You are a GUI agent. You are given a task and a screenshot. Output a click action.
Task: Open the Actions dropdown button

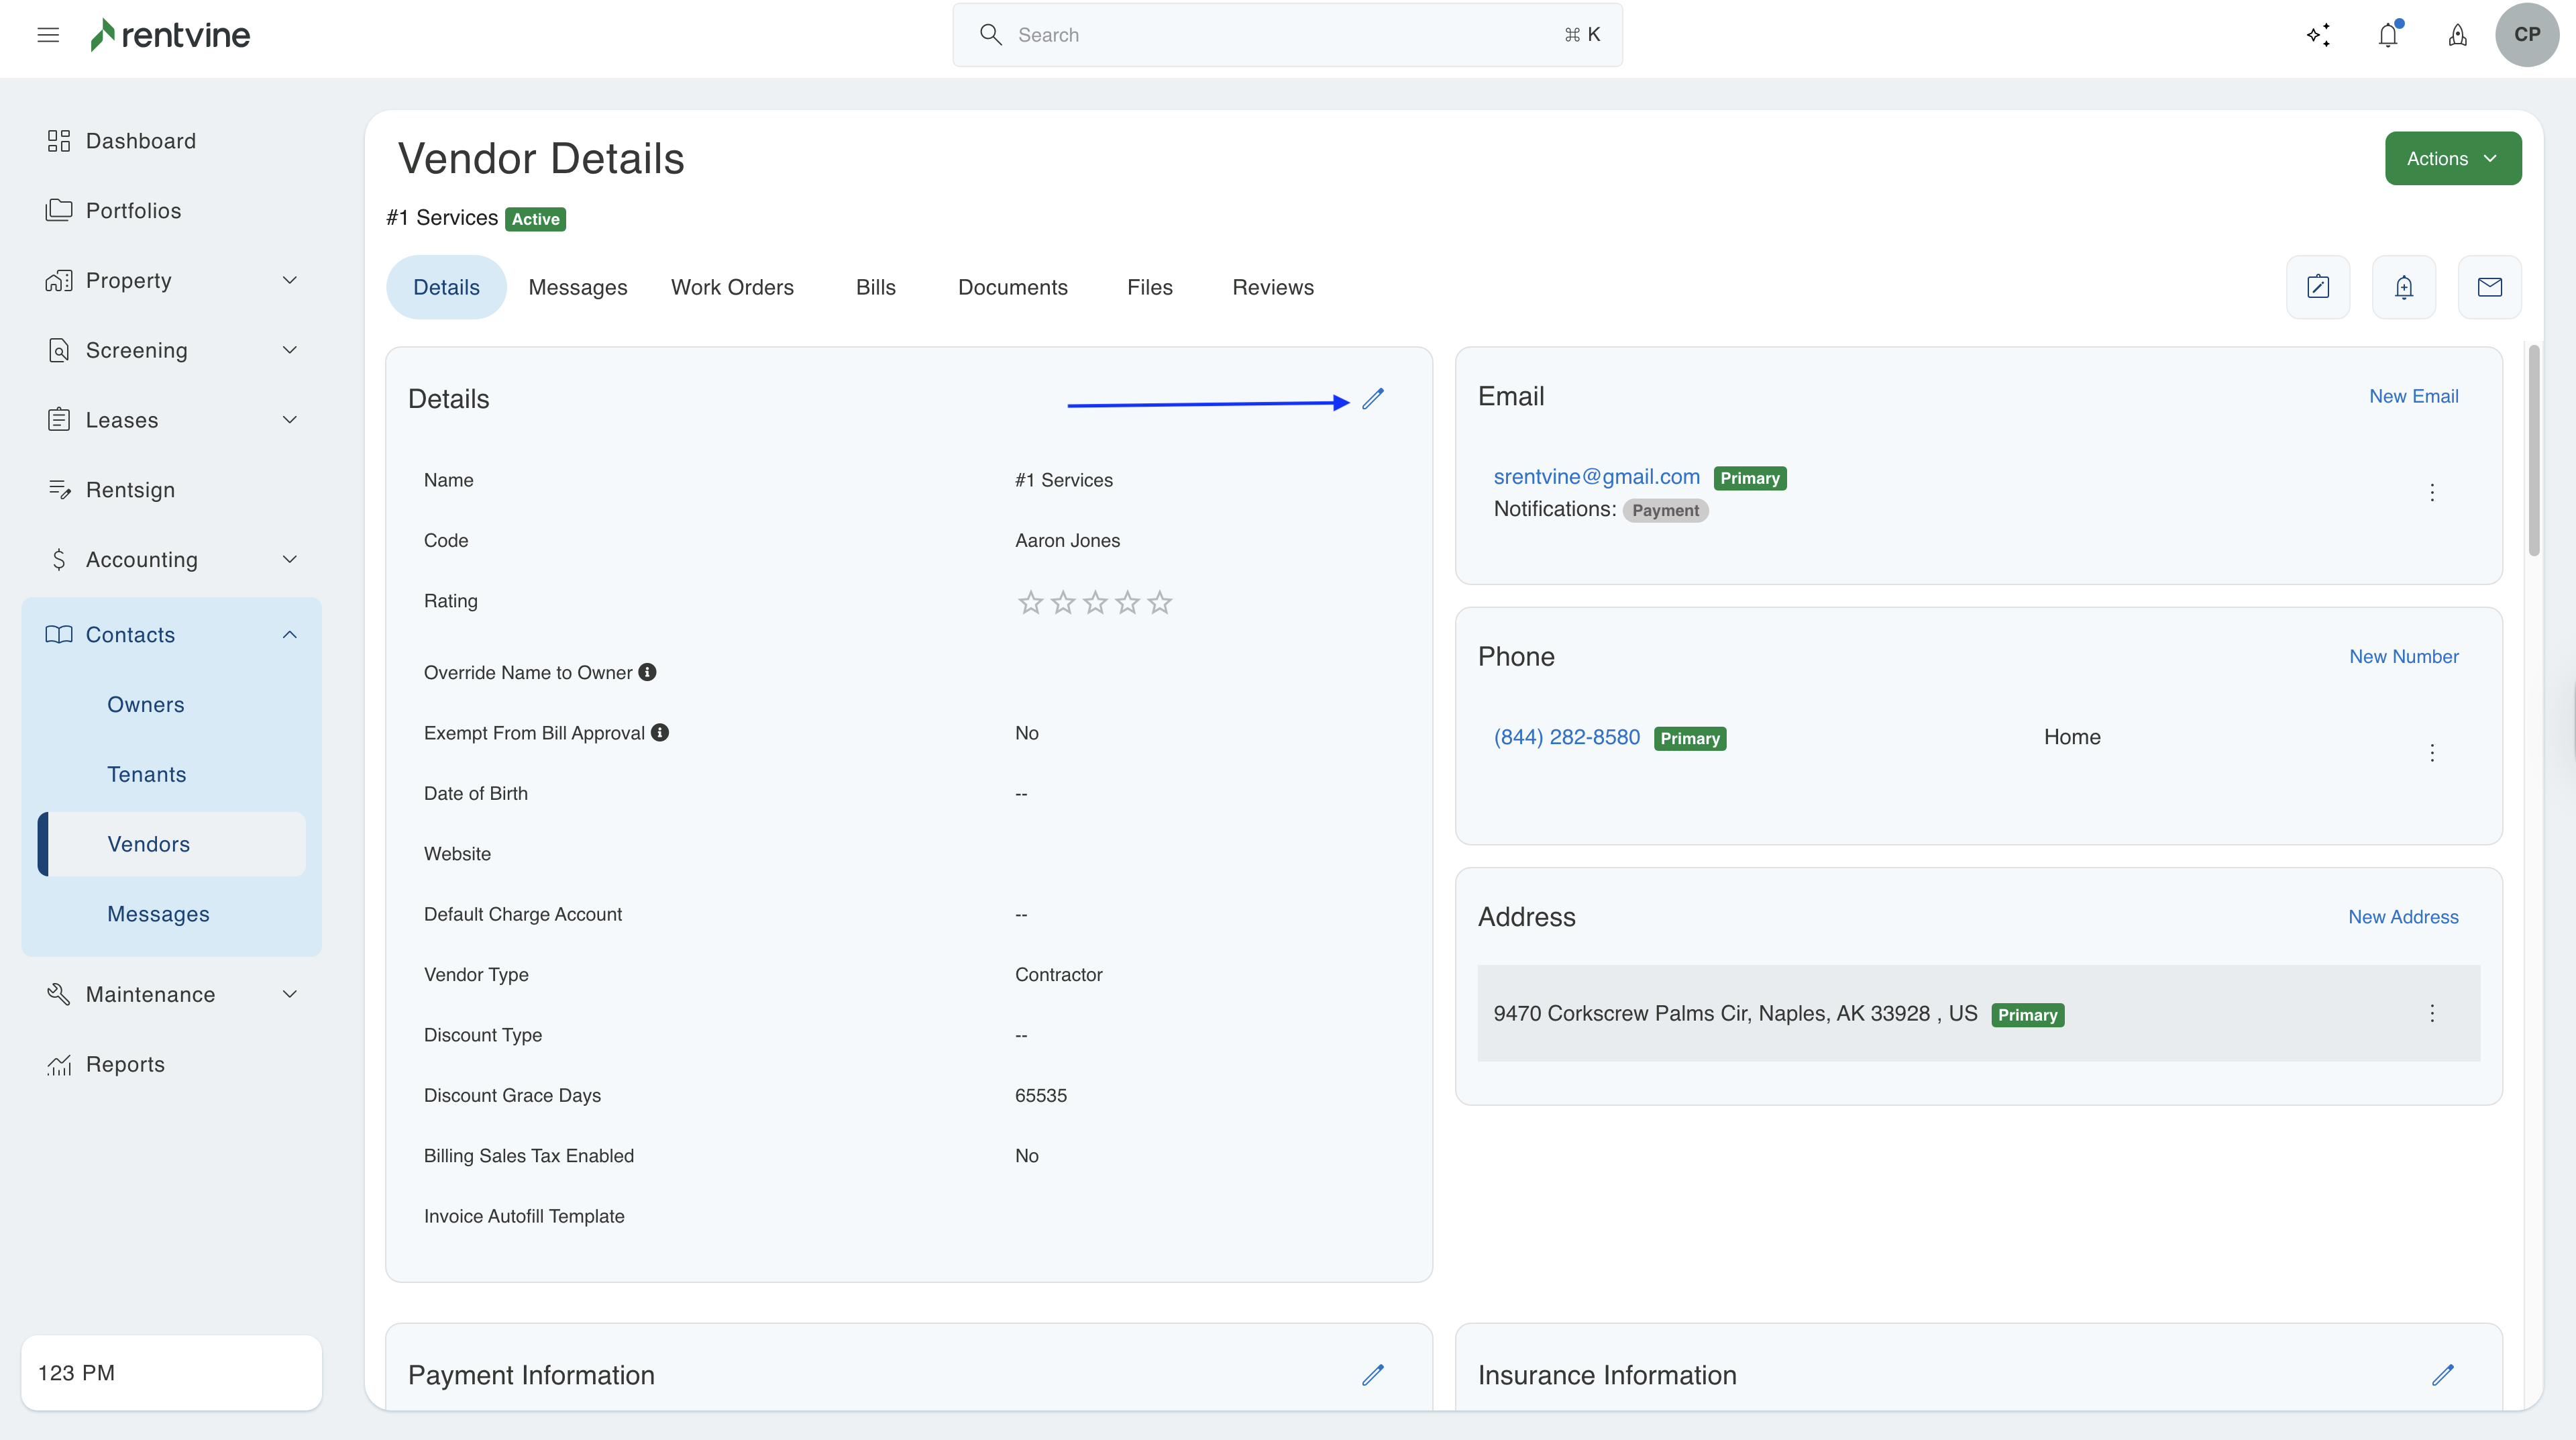2452,159
